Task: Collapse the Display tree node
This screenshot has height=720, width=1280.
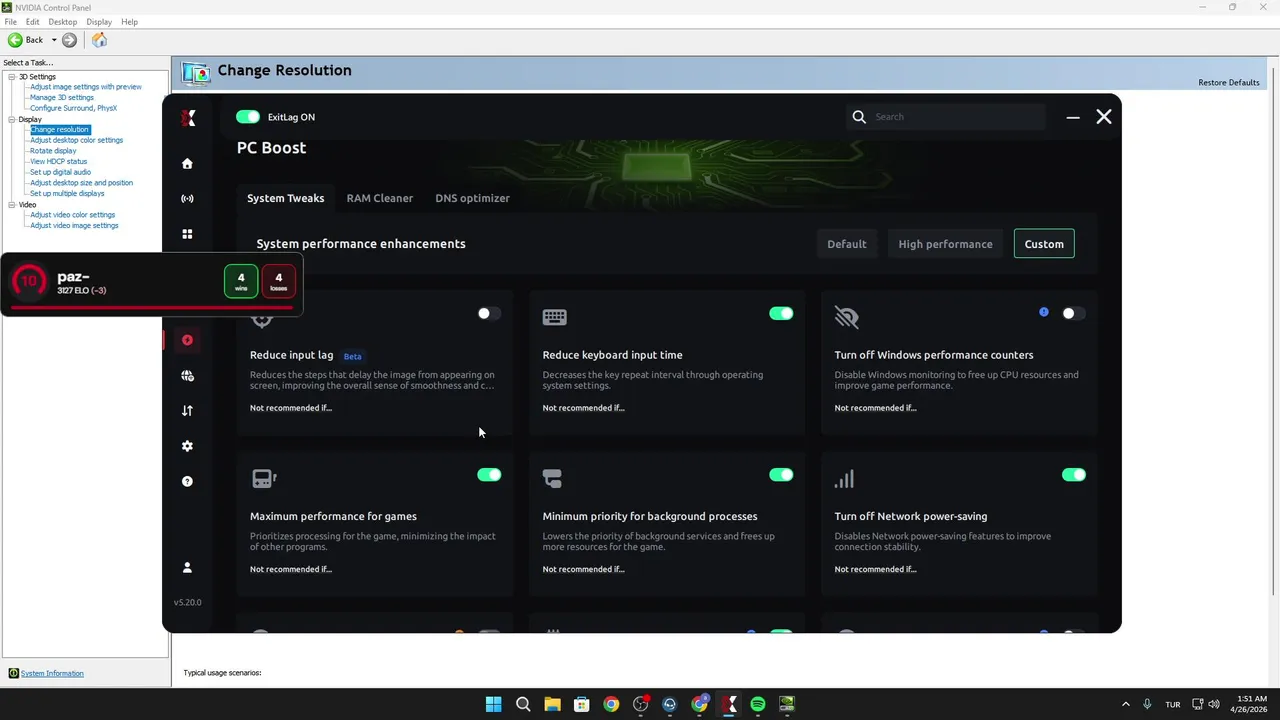Action: point(12,119)
